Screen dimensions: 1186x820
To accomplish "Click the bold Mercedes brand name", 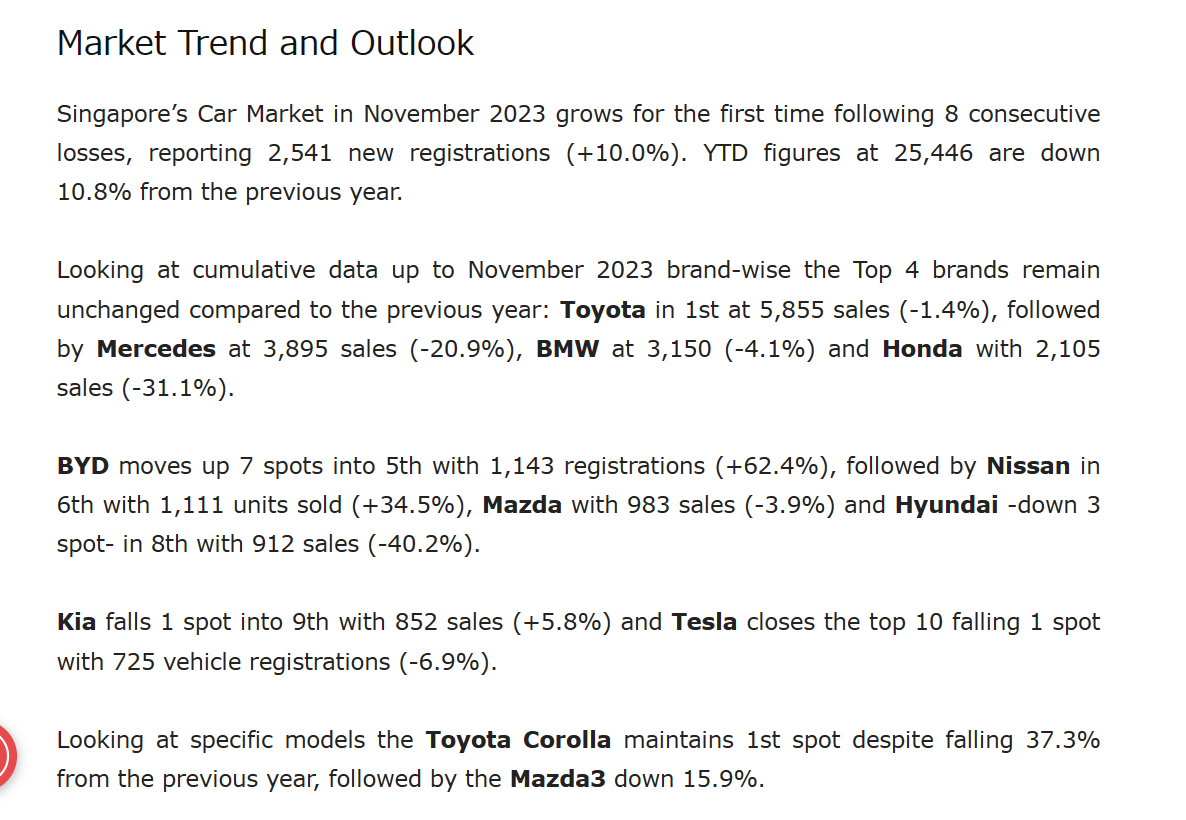I will pyautogui.click(x=157, y=349).
